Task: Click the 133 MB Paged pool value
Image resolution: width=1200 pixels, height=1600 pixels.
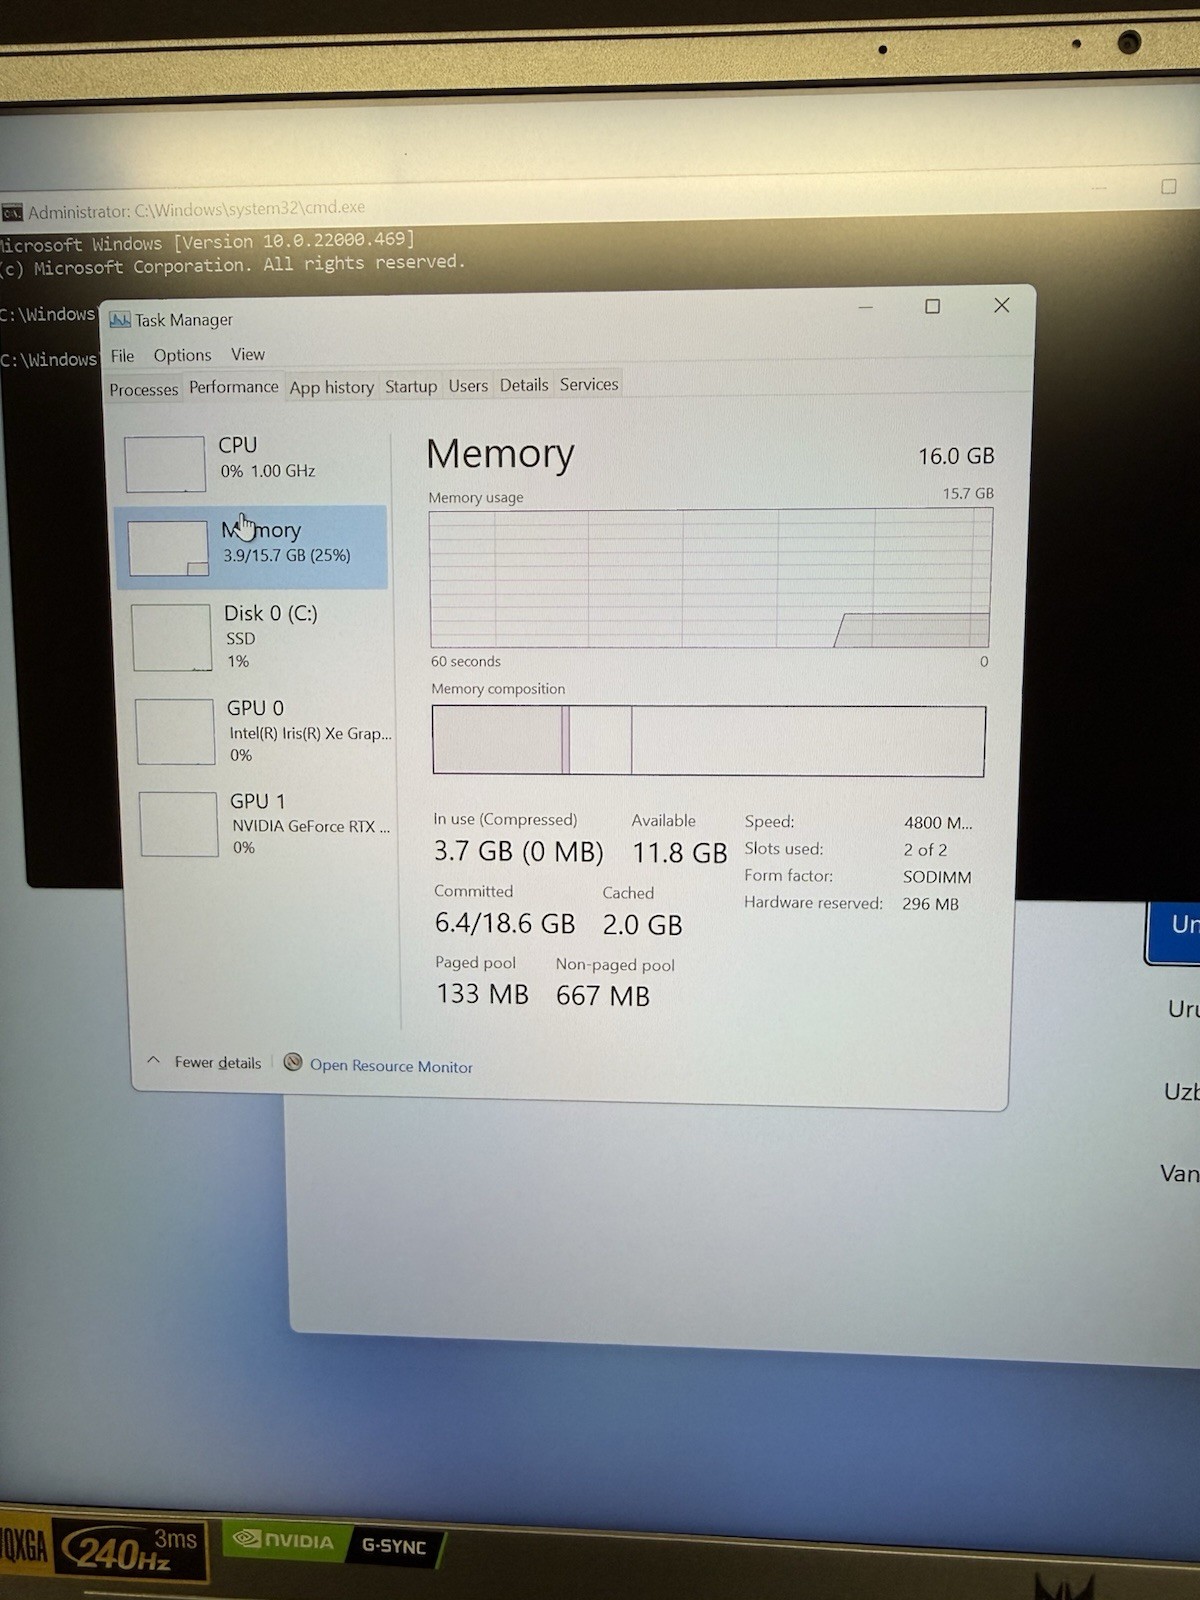Action: [482, 994]
